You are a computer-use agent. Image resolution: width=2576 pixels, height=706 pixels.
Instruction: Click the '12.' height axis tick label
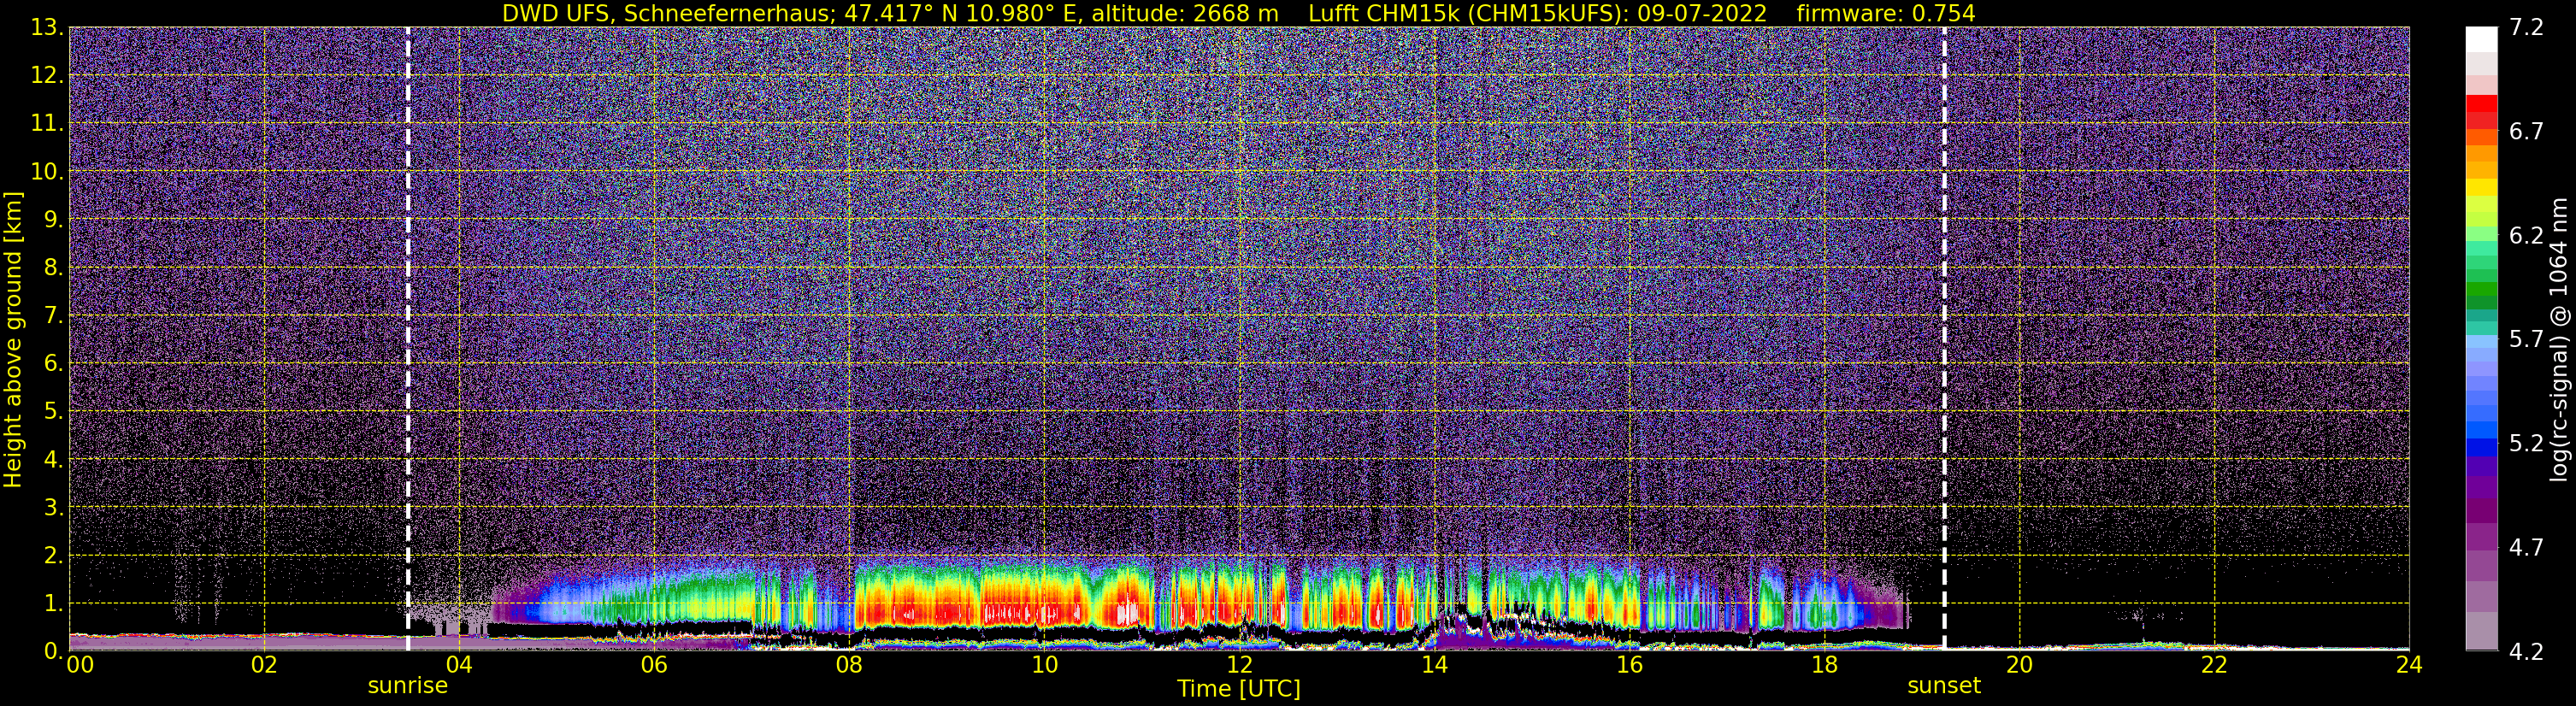[47, 76]
